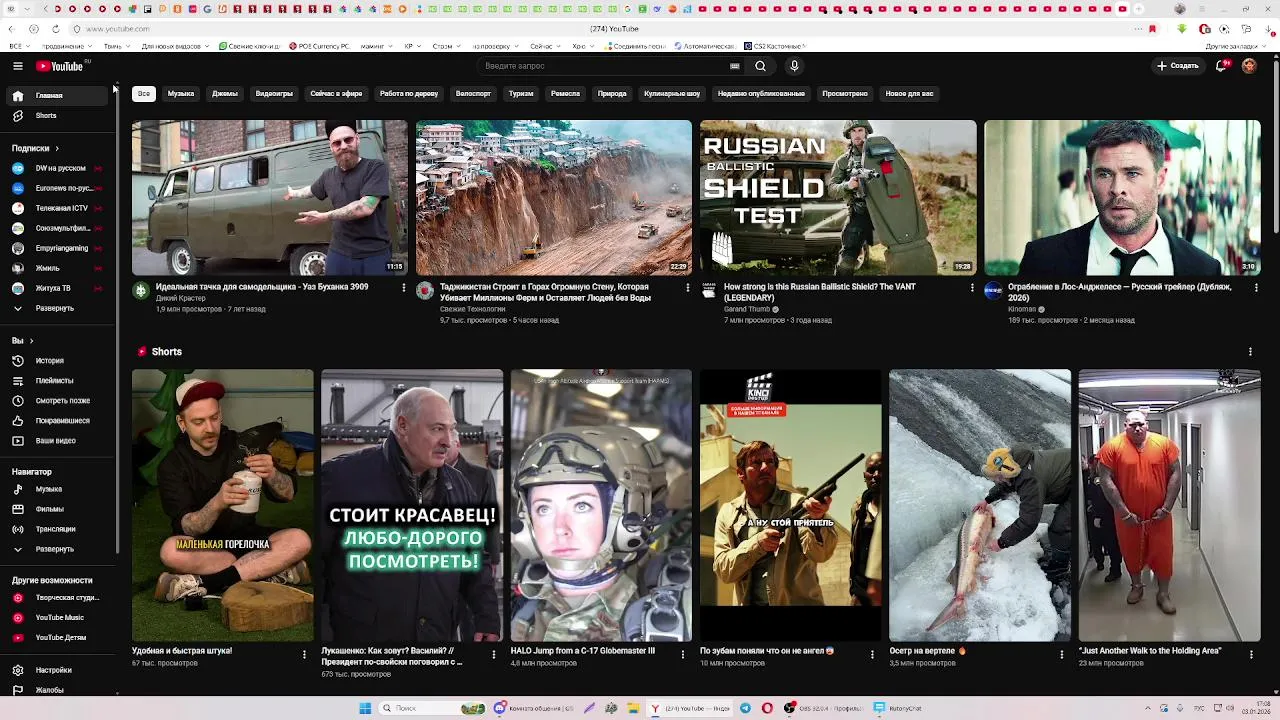Select the Новое для вас chip

909,94
